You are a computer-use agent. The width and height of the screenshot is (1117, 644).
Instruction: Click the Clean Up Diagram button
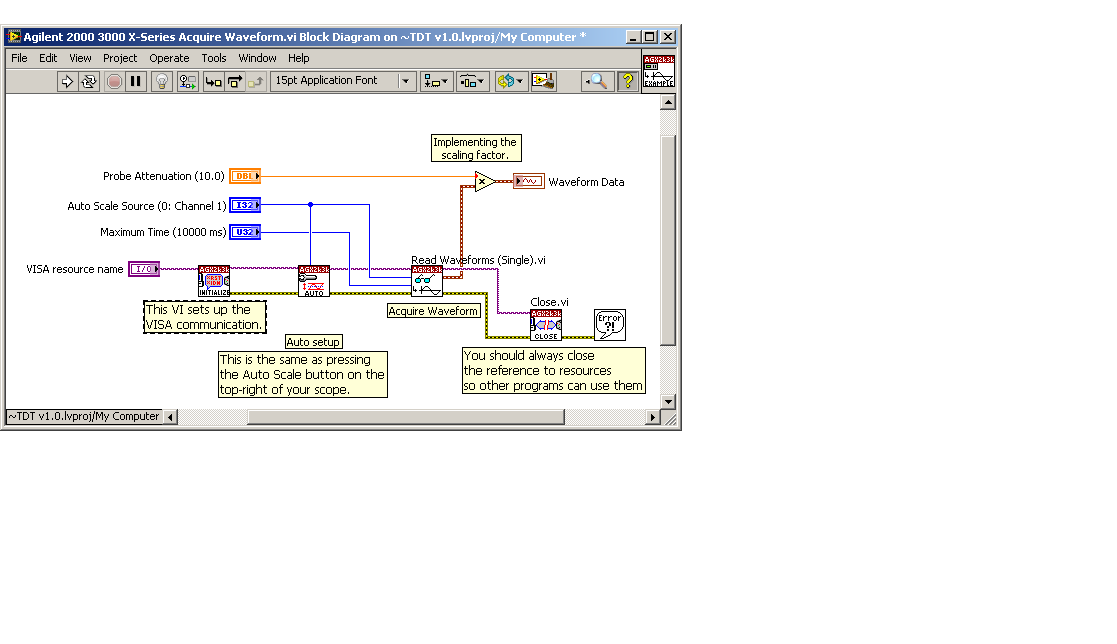pos(544,82)
